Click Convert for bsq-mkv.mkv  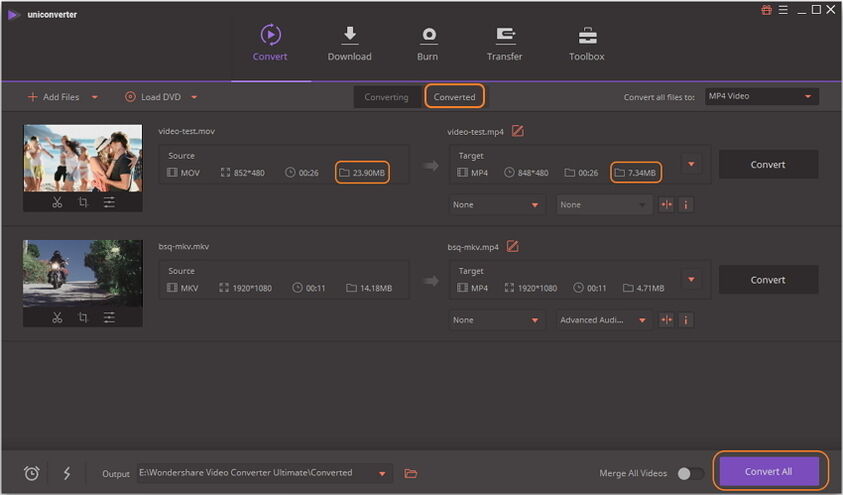(x=768, y=279)
